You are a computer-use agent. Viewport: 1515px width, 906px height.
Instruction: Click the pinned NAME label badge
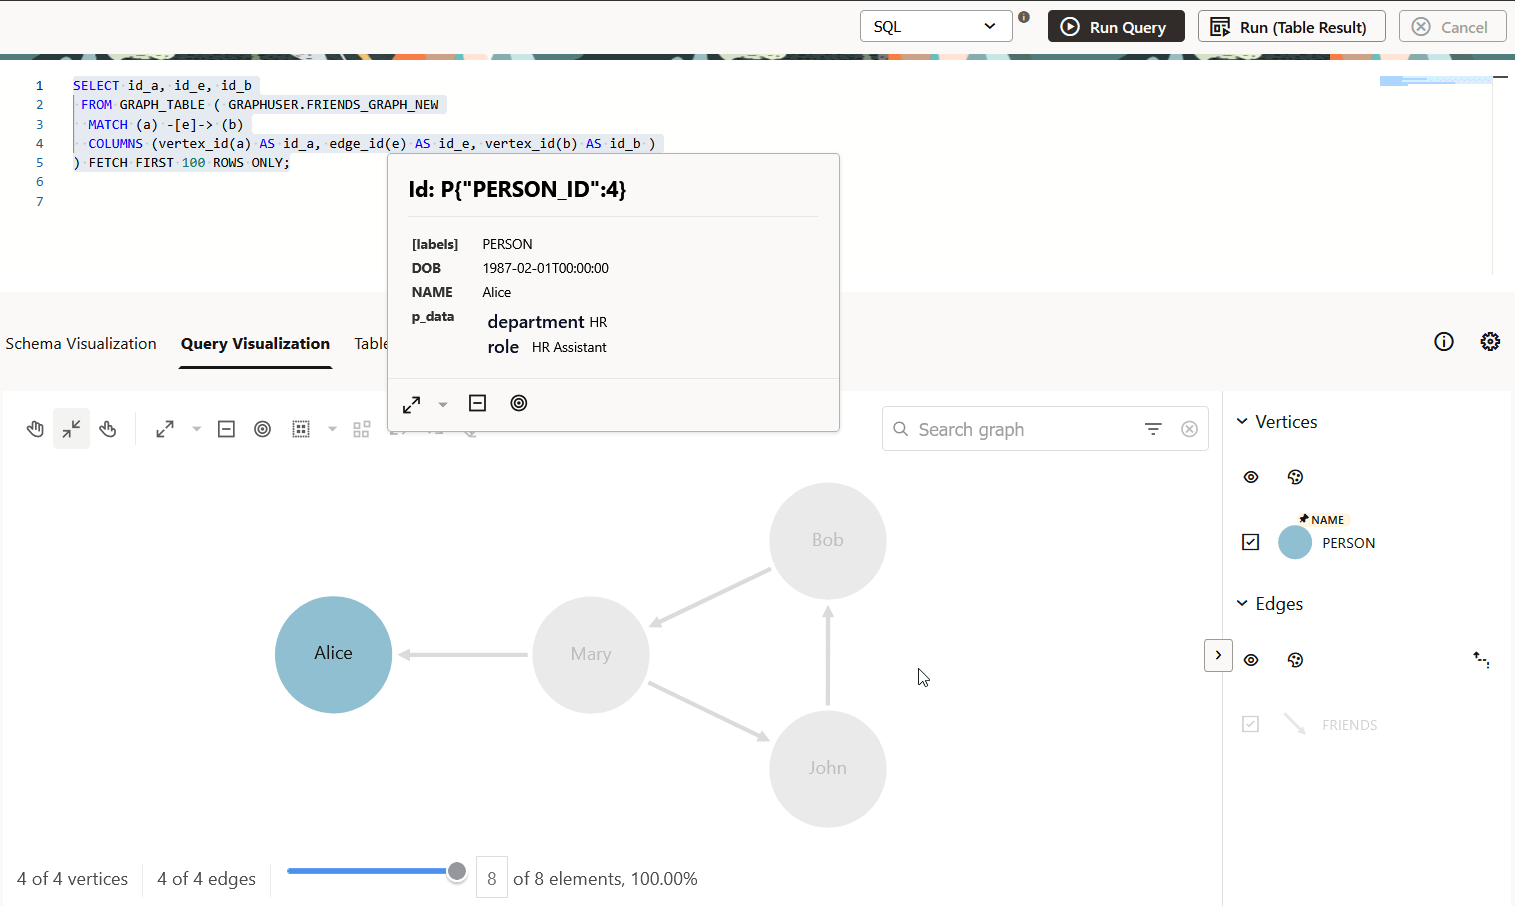pos(1322,520)
